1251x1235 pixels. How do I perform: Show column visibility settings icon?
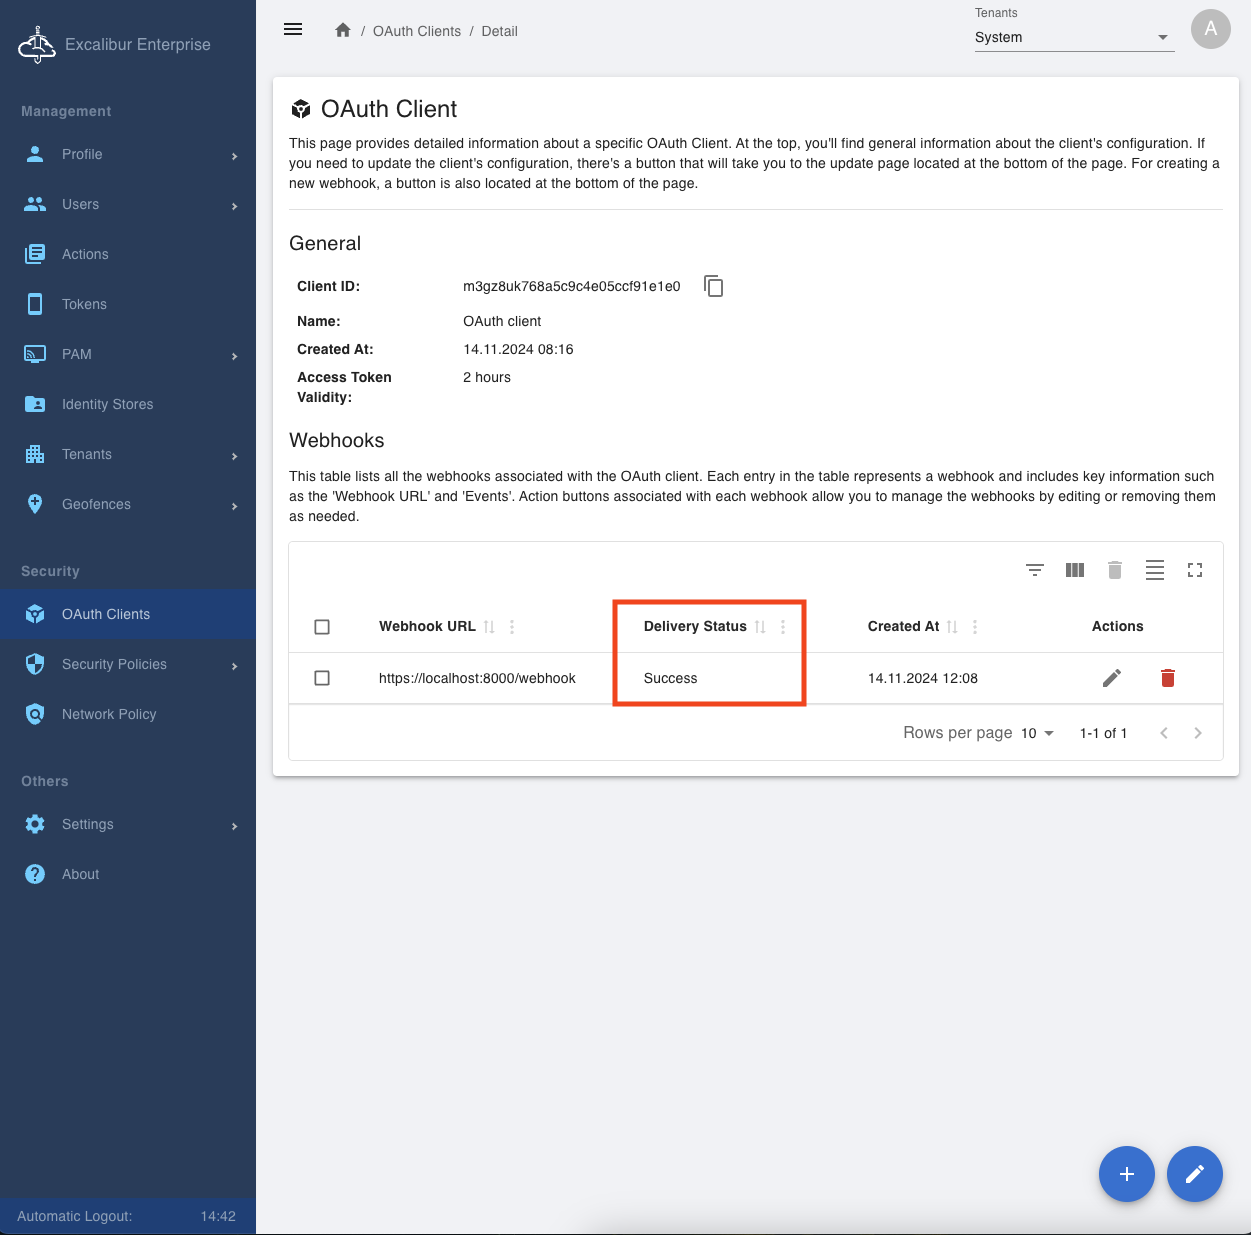[x=1075, y=570]
